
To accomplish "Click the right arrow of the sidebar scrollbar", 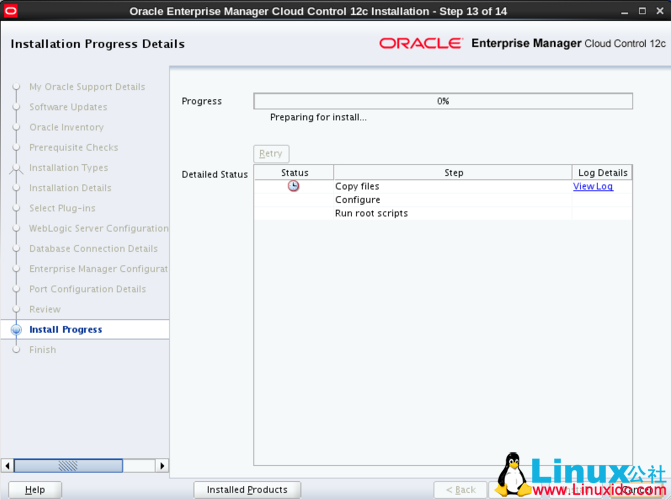I will click(162, 465).
